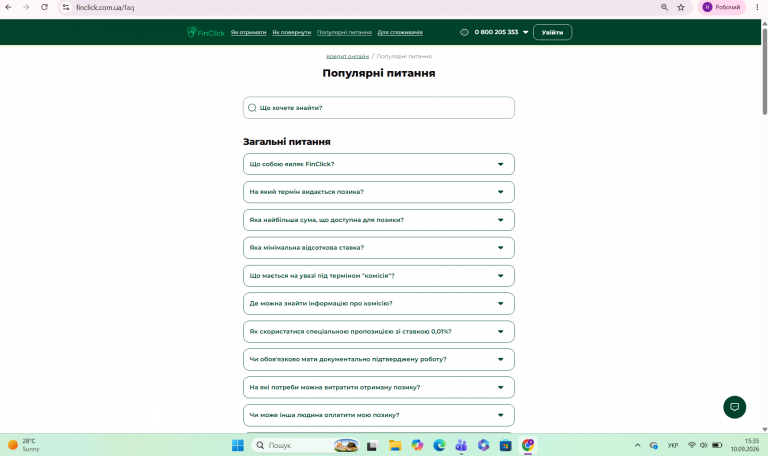Expand 'На який термін видається позика?'
Image resolution: width=768 pixels, height=456 pixels.
[x=379, y=192]
